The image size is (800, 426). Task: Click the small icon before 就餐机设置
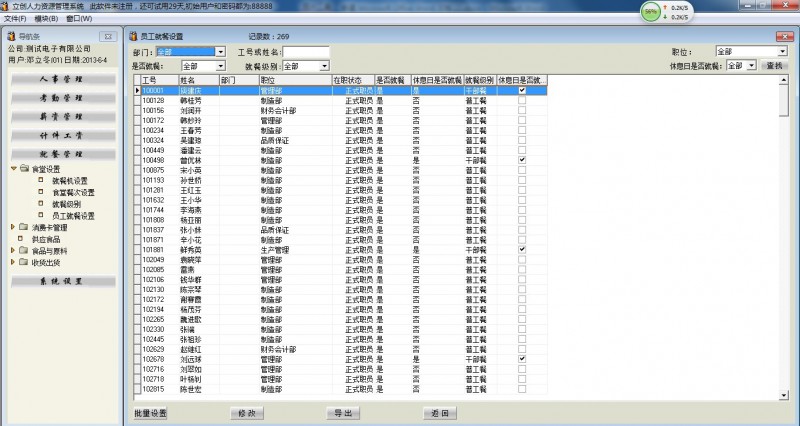tap(40, 181)
